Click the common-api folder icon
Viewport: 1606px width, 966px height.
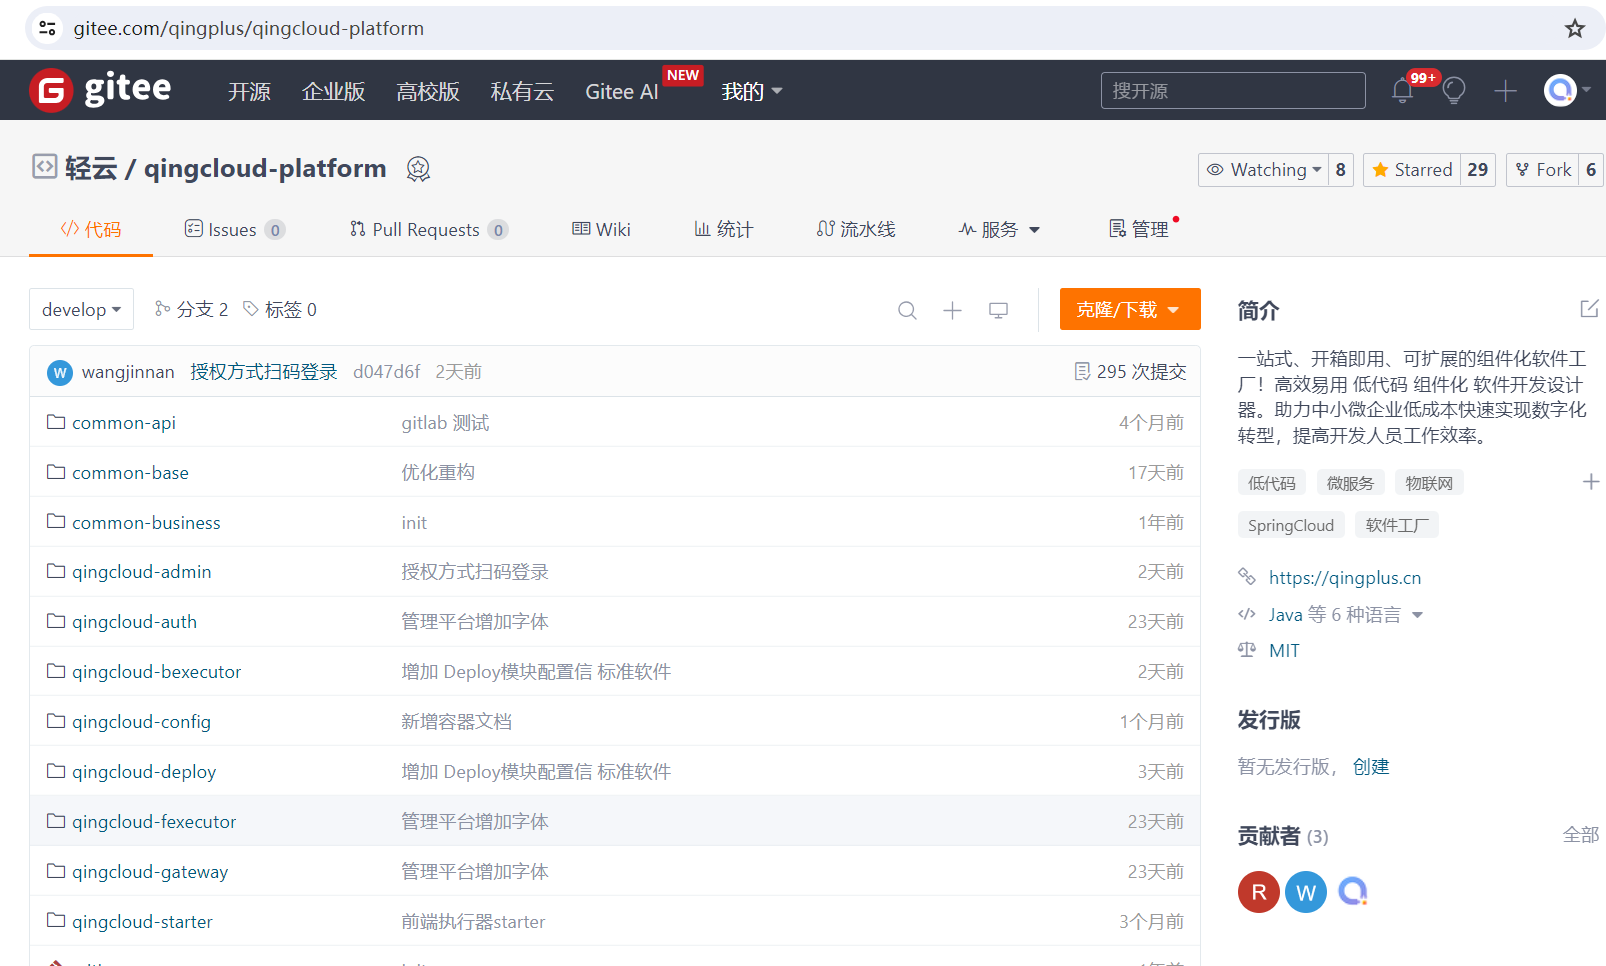[56, 422]
